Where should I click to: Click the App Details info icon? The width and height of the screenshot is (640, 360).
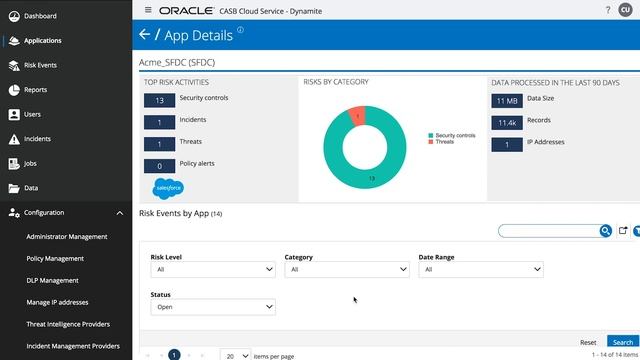240,30
